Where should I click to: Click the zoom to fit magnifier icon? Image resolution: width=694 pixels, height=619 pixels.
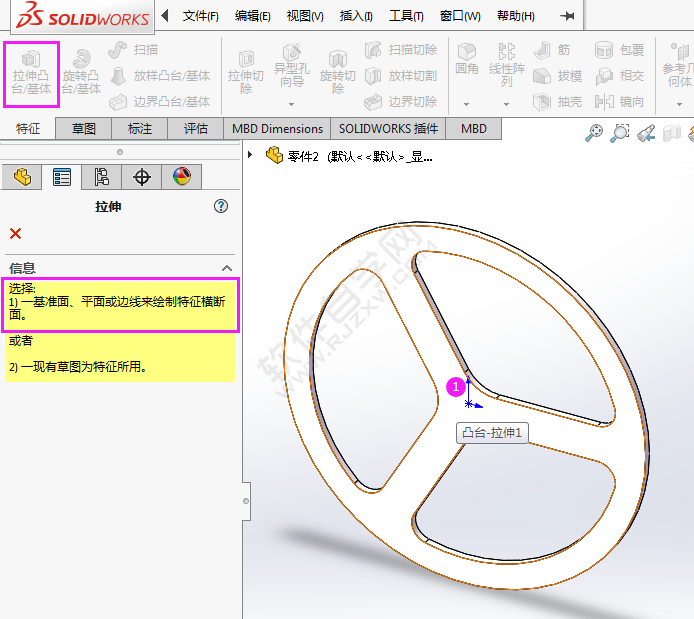595,132
